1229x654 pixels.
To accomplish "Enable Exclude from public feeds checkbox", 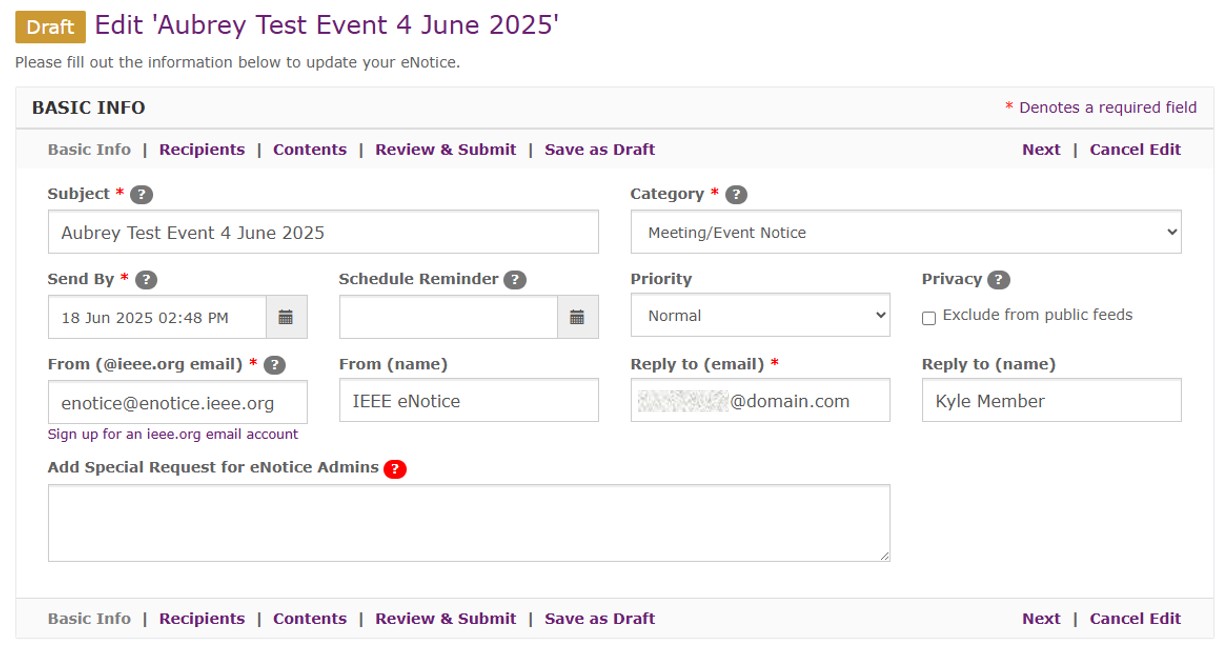I will (929, 318).
